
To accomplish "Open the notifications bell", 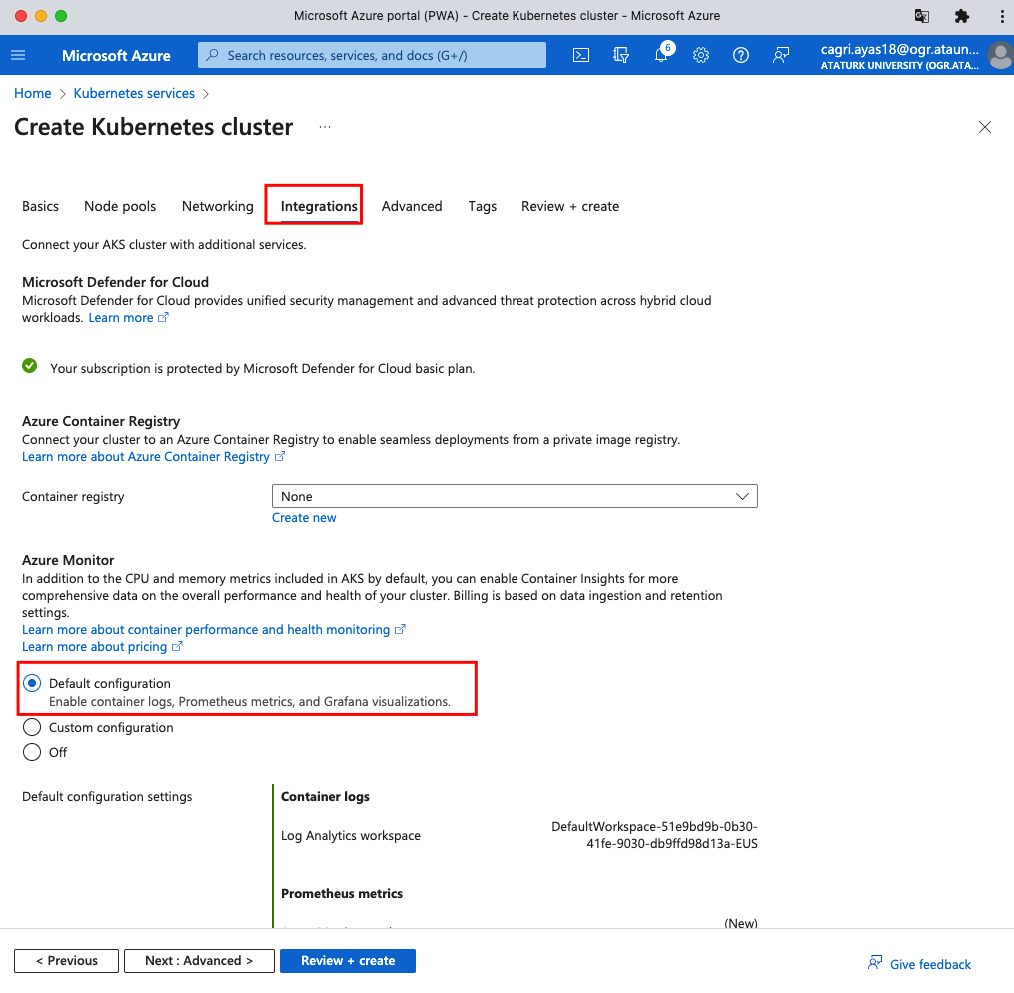I will [661, 55].
